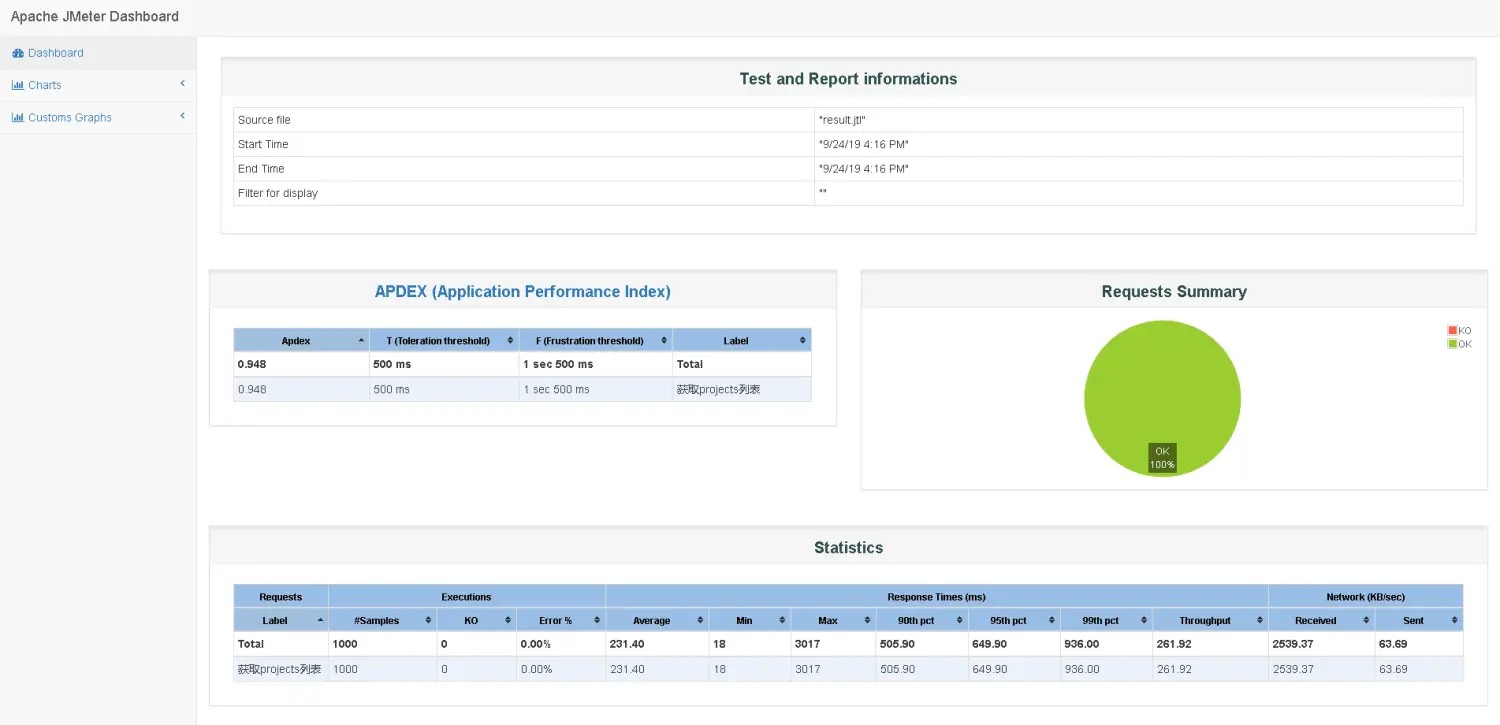Expand the Charts menu chevron
Viewport: 1500px width, 725px height.
point(182,84)
